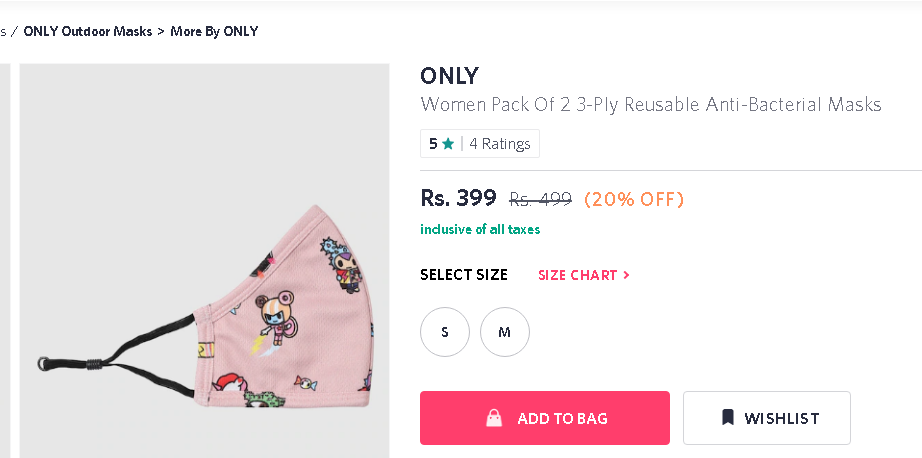View the 4 Ratings count
The image size is (922, 458).
[500, 144]
